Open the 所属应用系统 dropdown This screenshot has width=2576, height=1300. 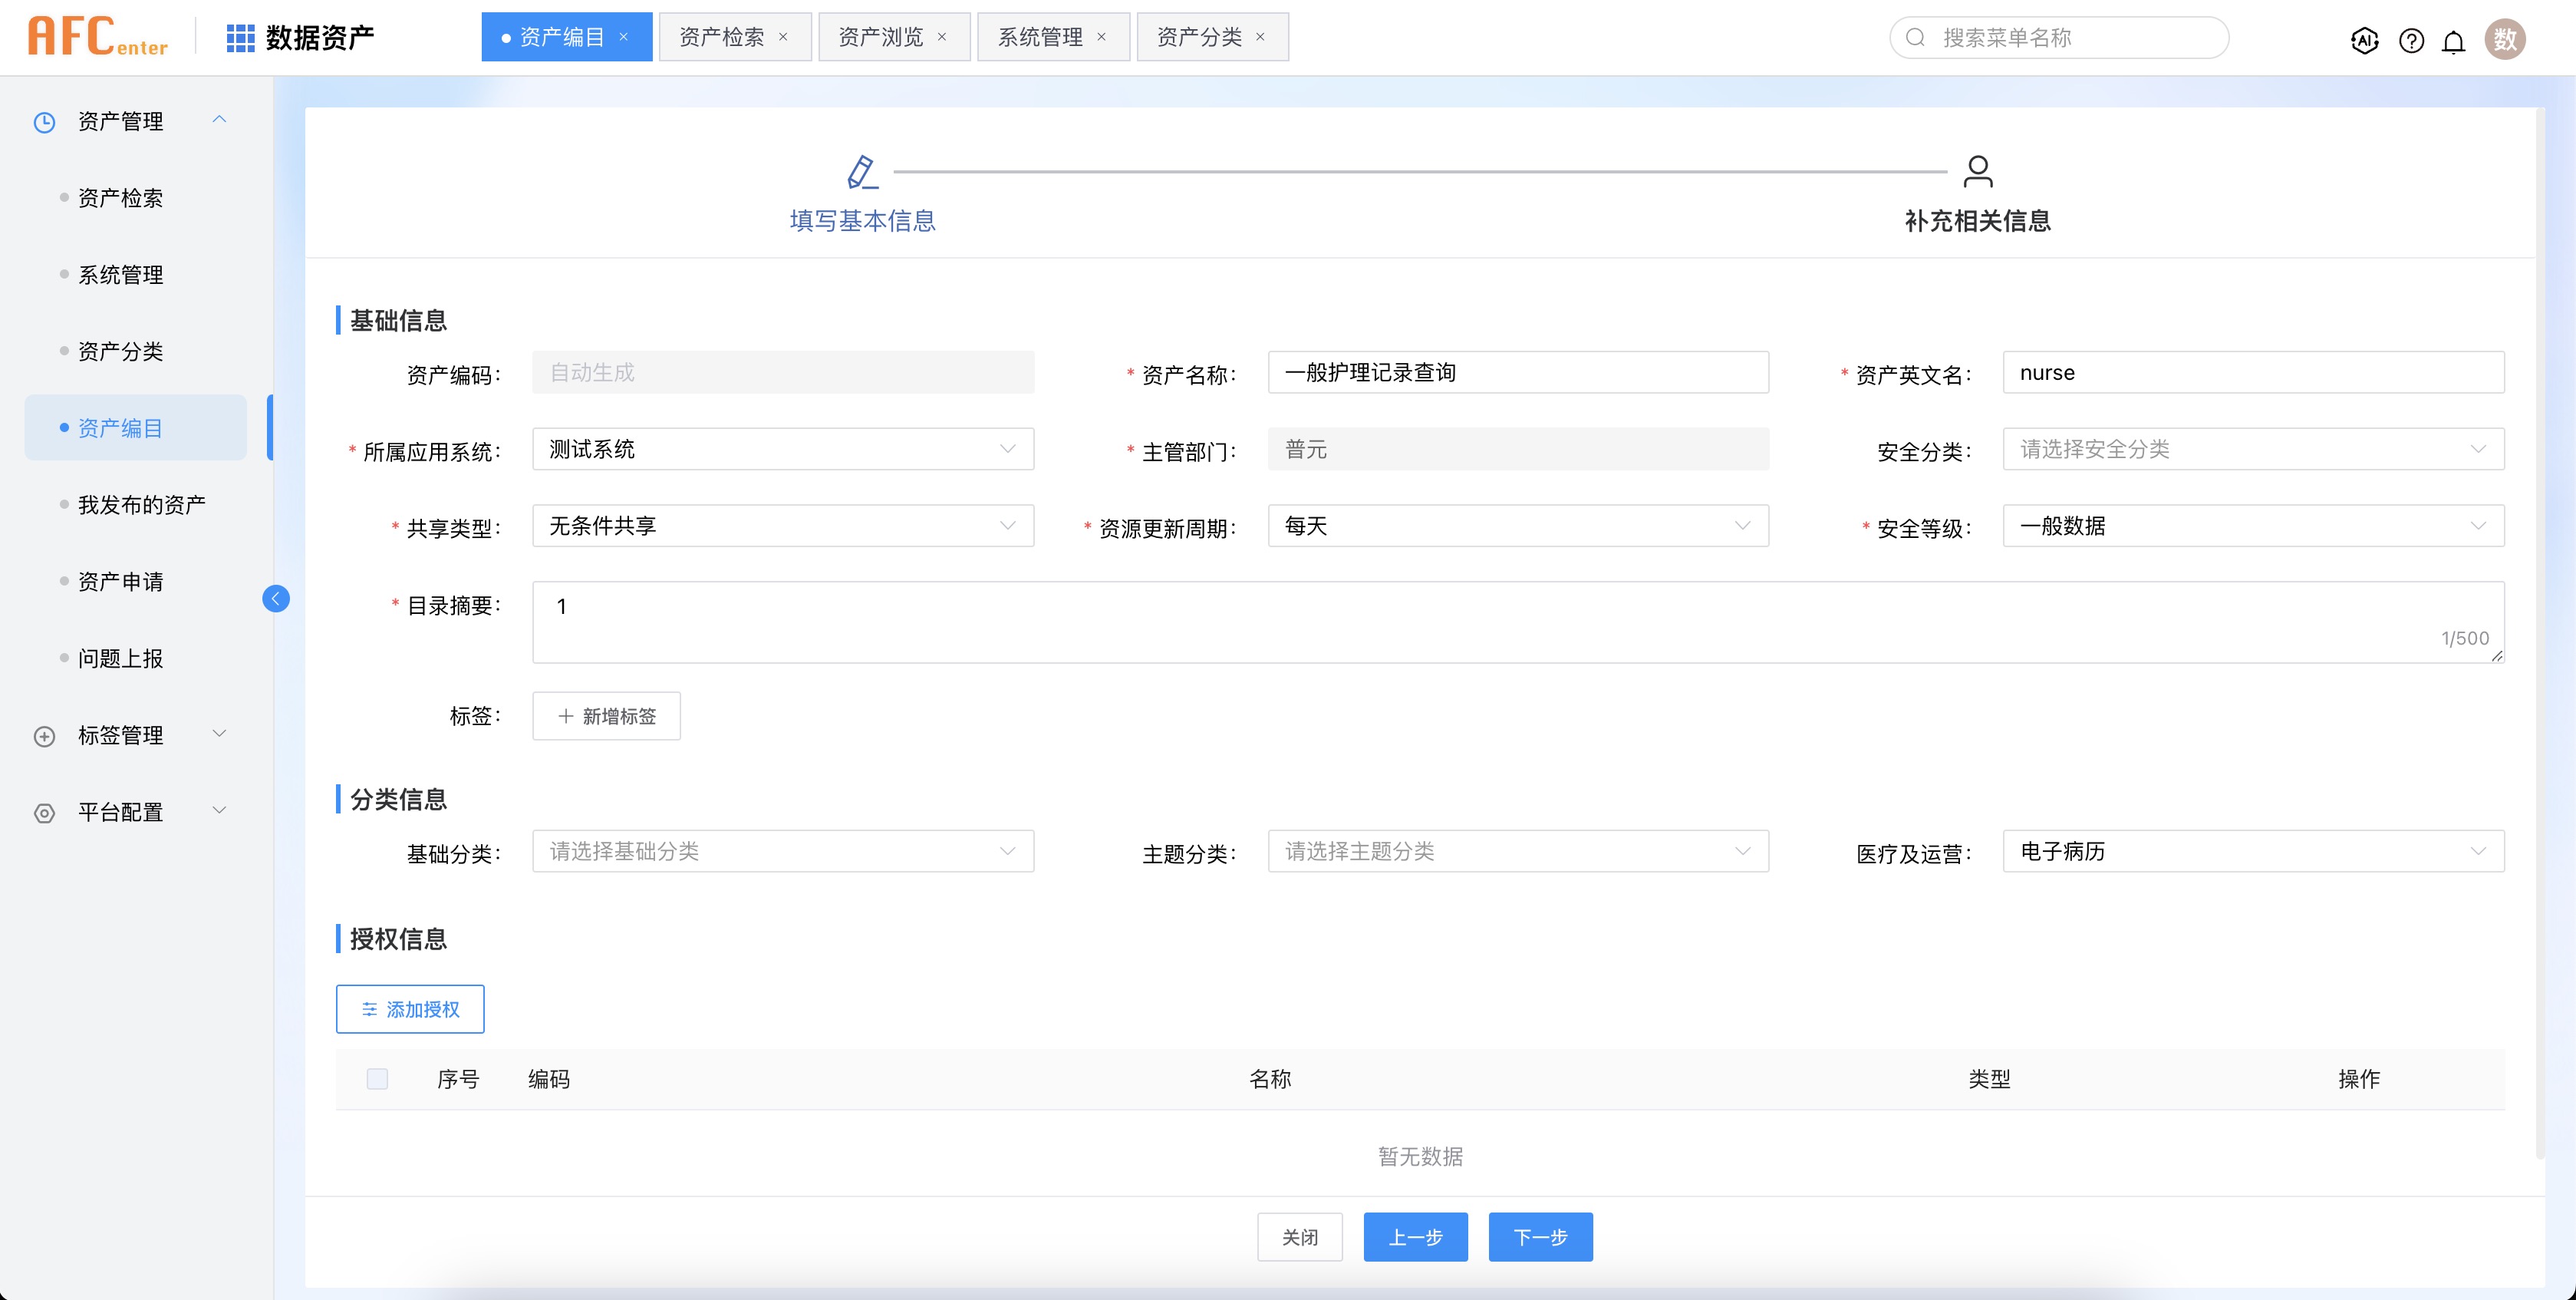point(783,449)
